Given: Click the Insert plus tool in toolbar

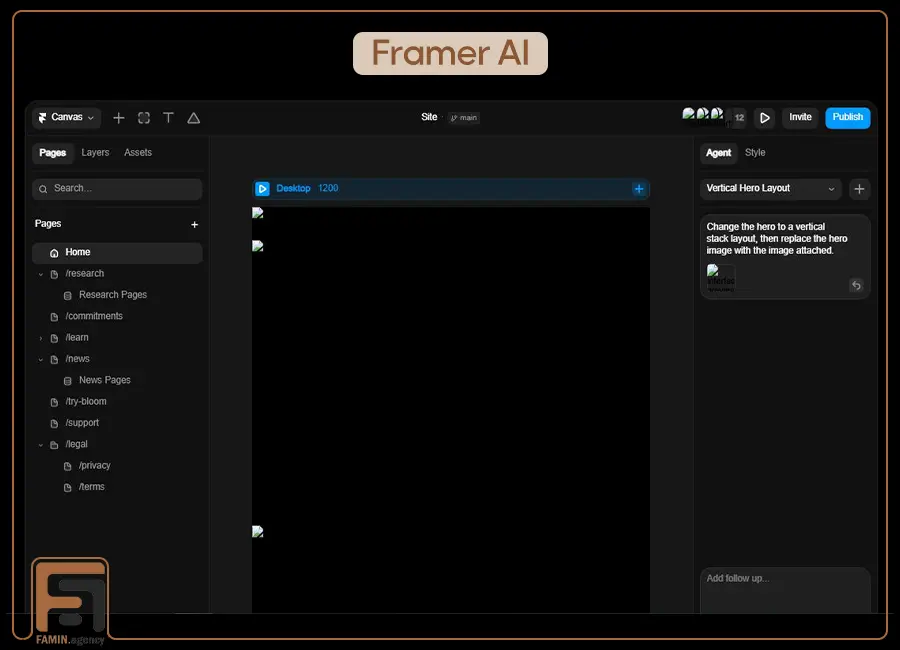Looking at the screenshot, I should (119, 118).
